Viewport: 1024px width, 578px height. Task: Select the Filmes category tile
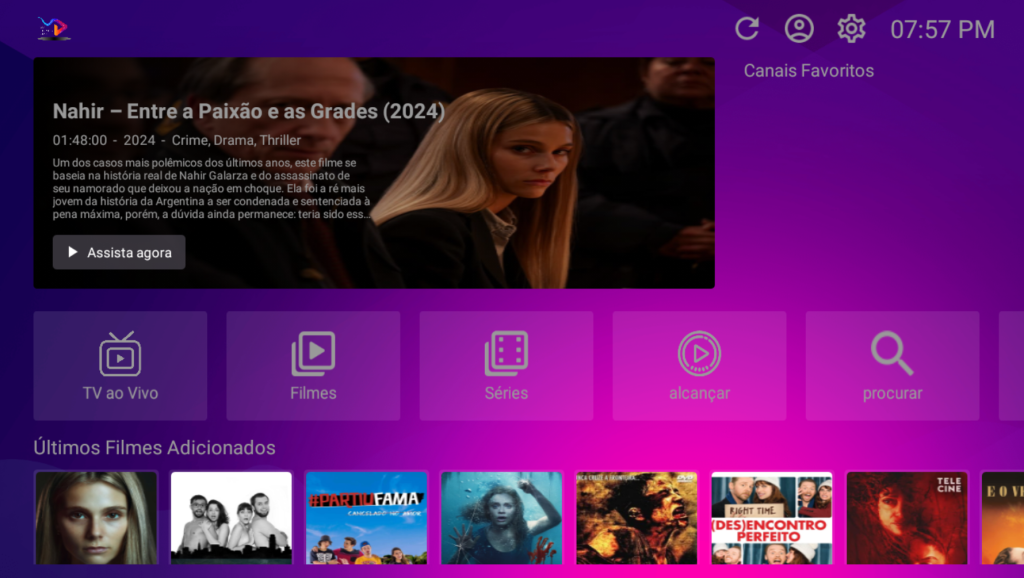pos(313,366)
